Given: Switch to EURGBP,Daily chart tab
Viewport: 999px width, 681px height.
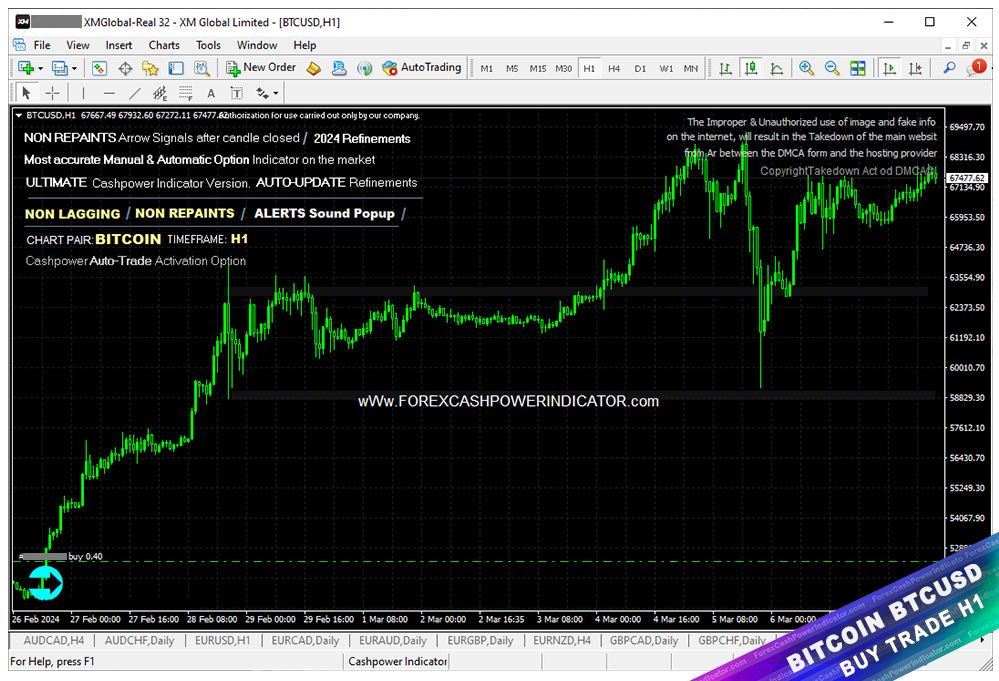Looking at the screenshot, I should click(x=480, y=640).
